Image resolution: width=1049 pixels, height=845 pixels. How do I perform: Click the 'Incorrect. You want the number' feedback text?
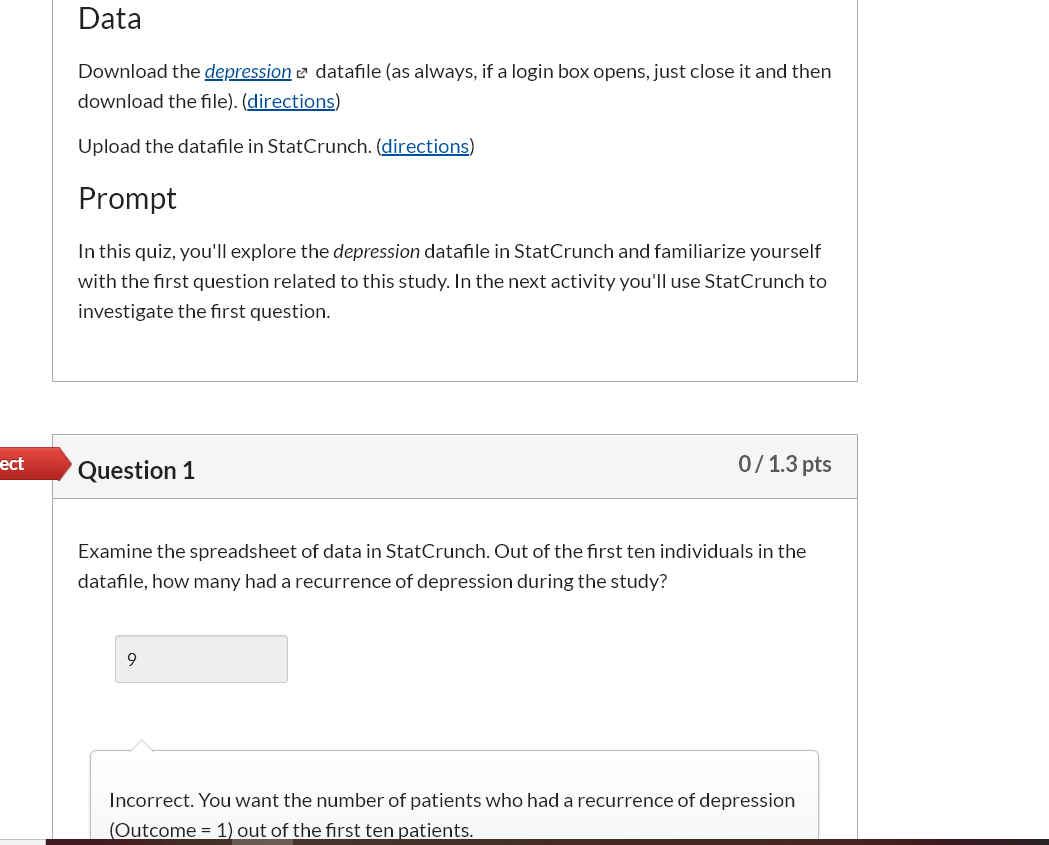(x=452, y=815)
